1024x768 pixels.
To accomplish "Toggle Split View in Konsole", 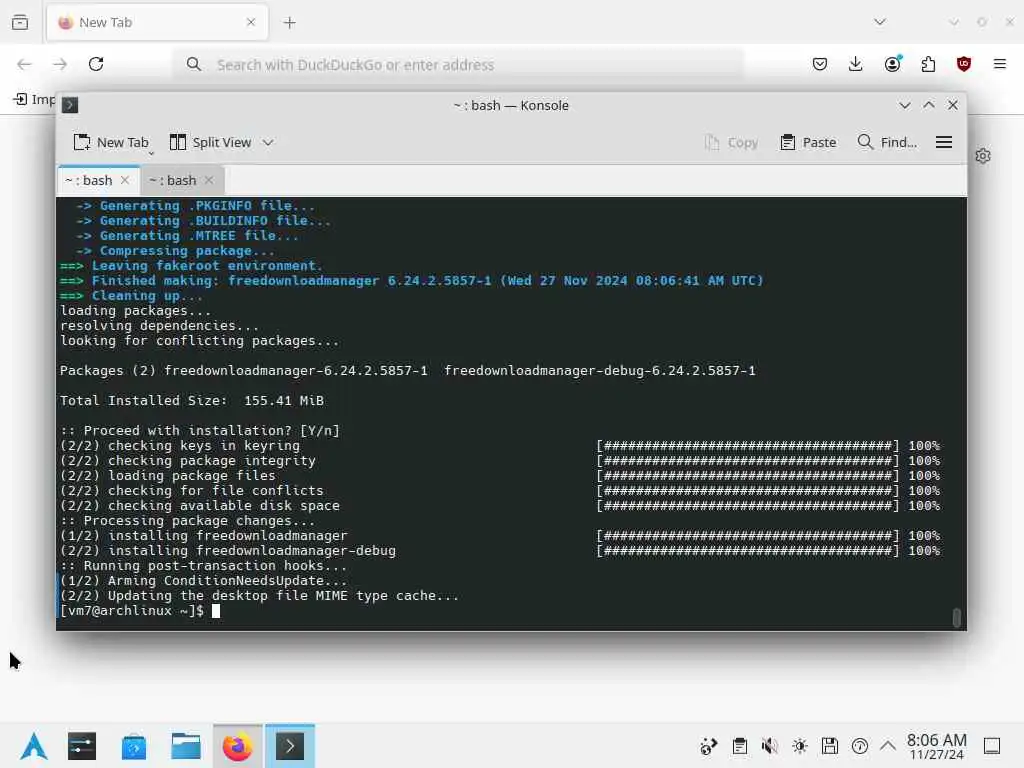I will pos(210,142).
